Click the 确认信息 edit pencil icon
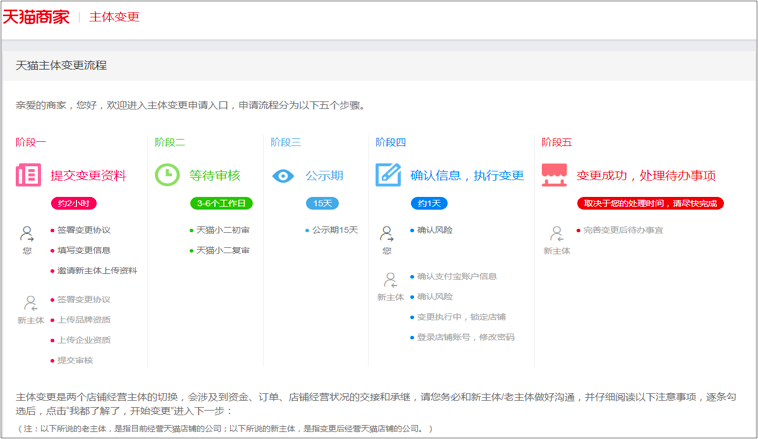758x439 pixels. [x=388, y=175]
